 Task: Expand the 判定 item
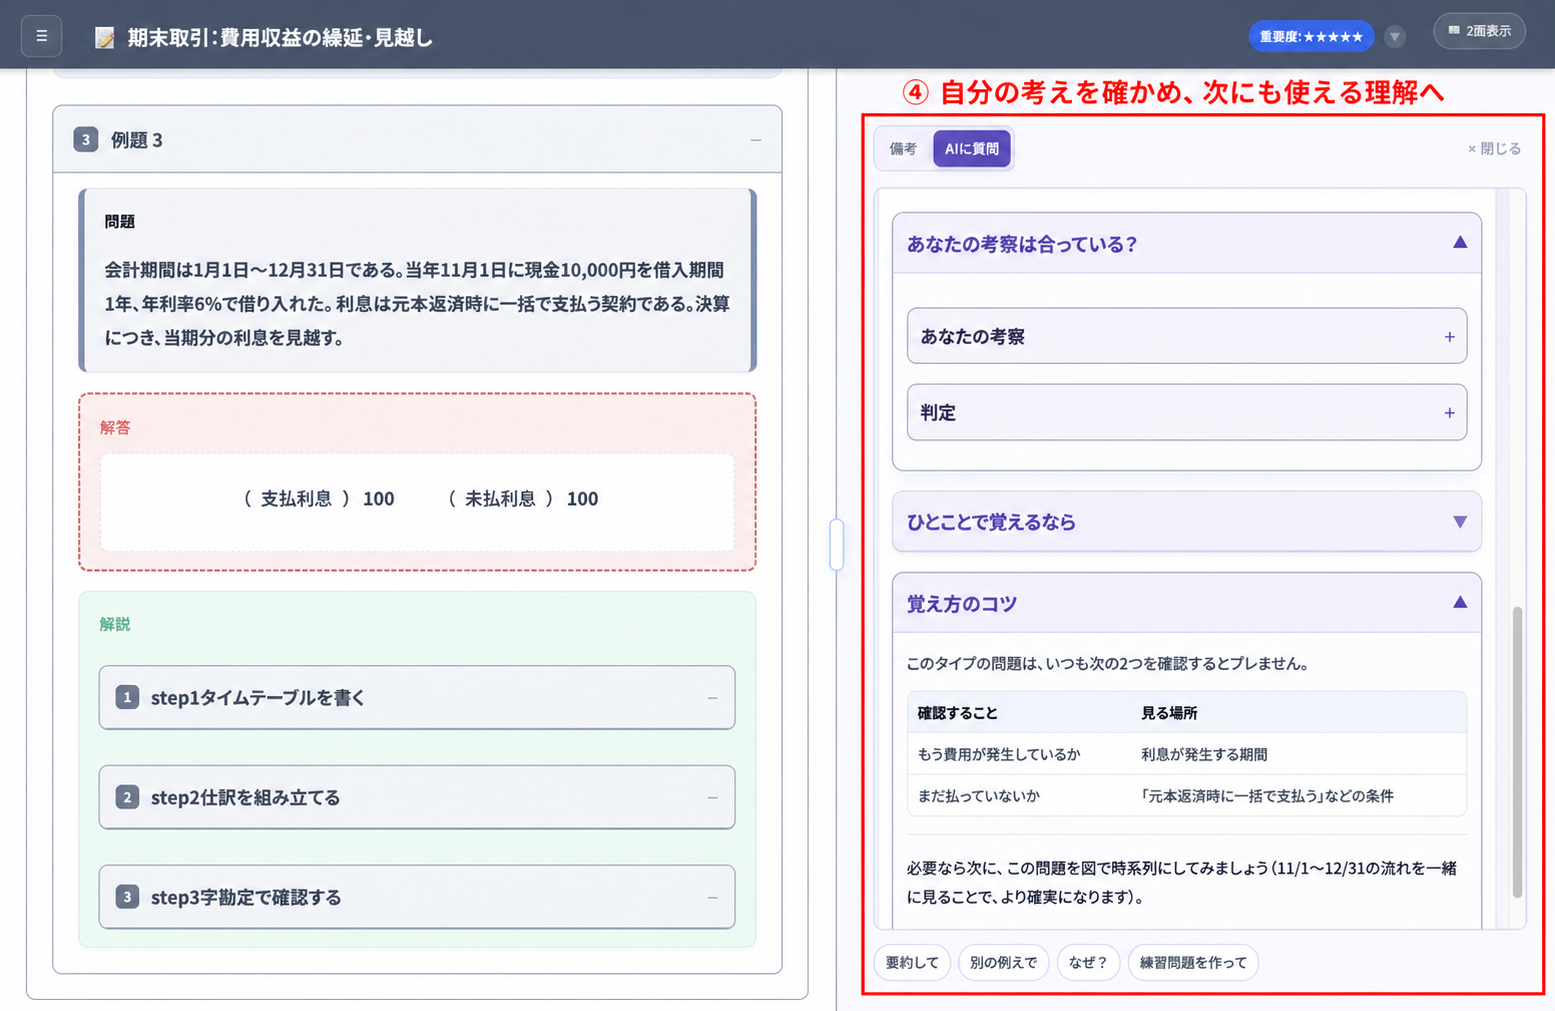tap(1187, 412)
